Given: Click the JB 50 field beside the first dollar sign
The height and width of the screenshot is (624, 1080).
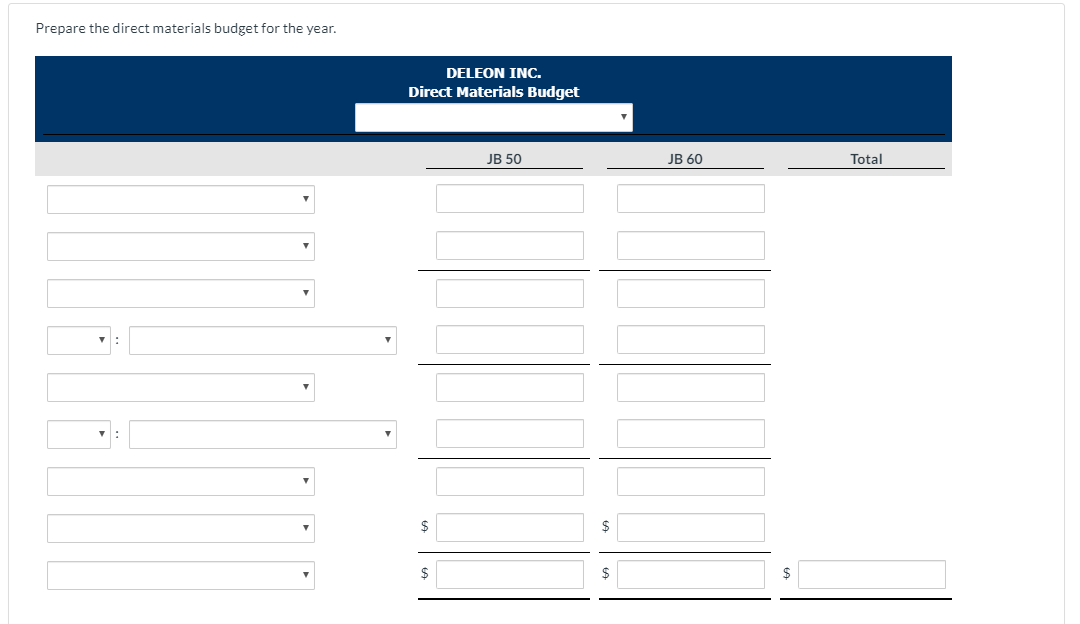Looking at the screenshot, I should click(509, 527).
